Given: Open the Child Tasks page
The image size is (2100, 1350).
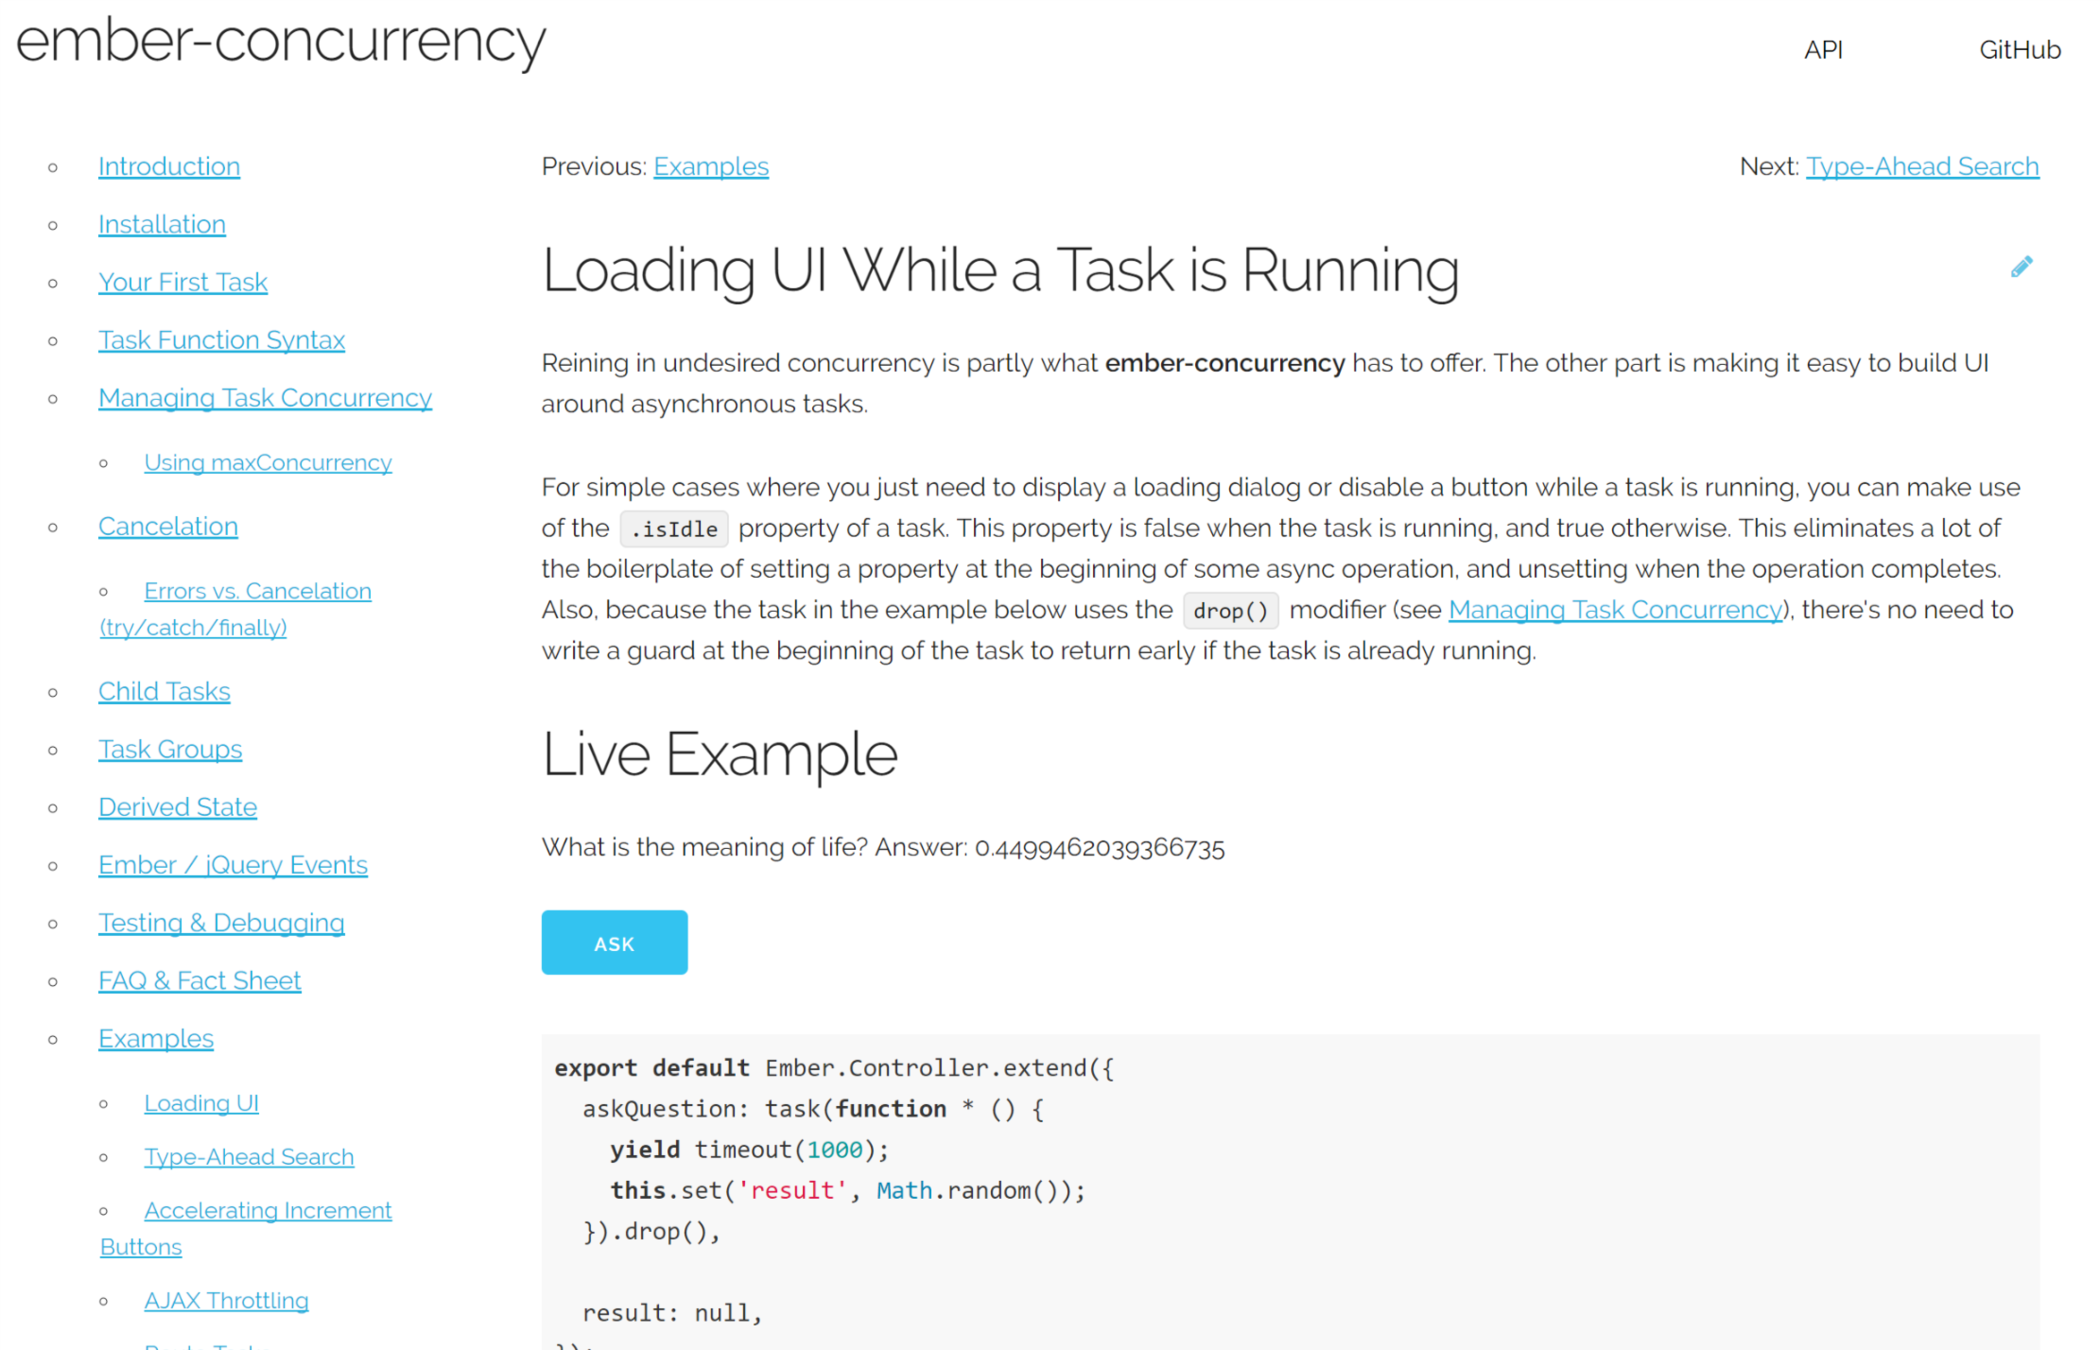Looking at the screenshot, I should (x=164, y=691).
